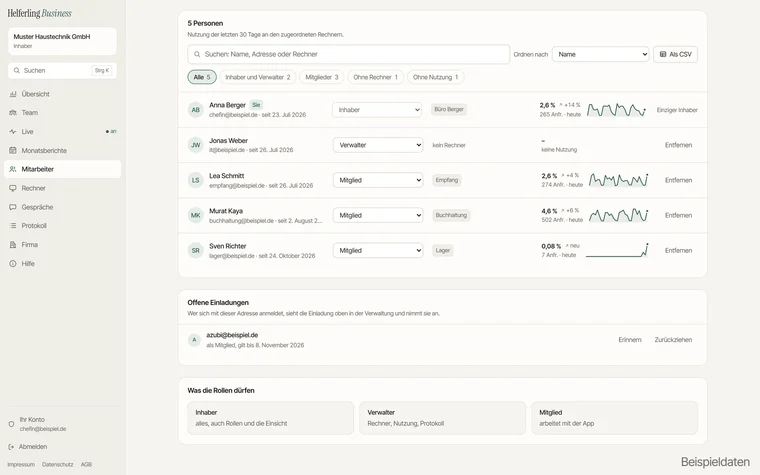Open Anna Berger's usage sparkline chart

click(616, 110)
